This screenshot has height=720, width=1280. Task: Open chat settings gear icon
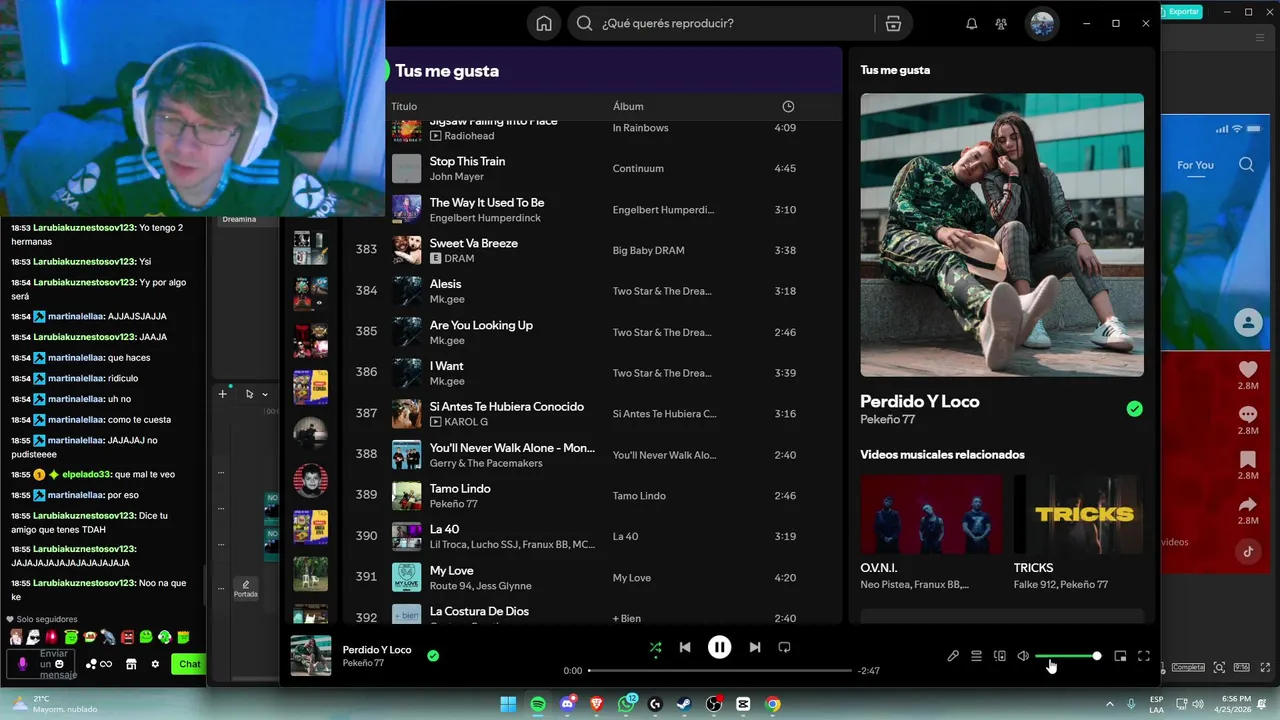click(x=155, y=664)
